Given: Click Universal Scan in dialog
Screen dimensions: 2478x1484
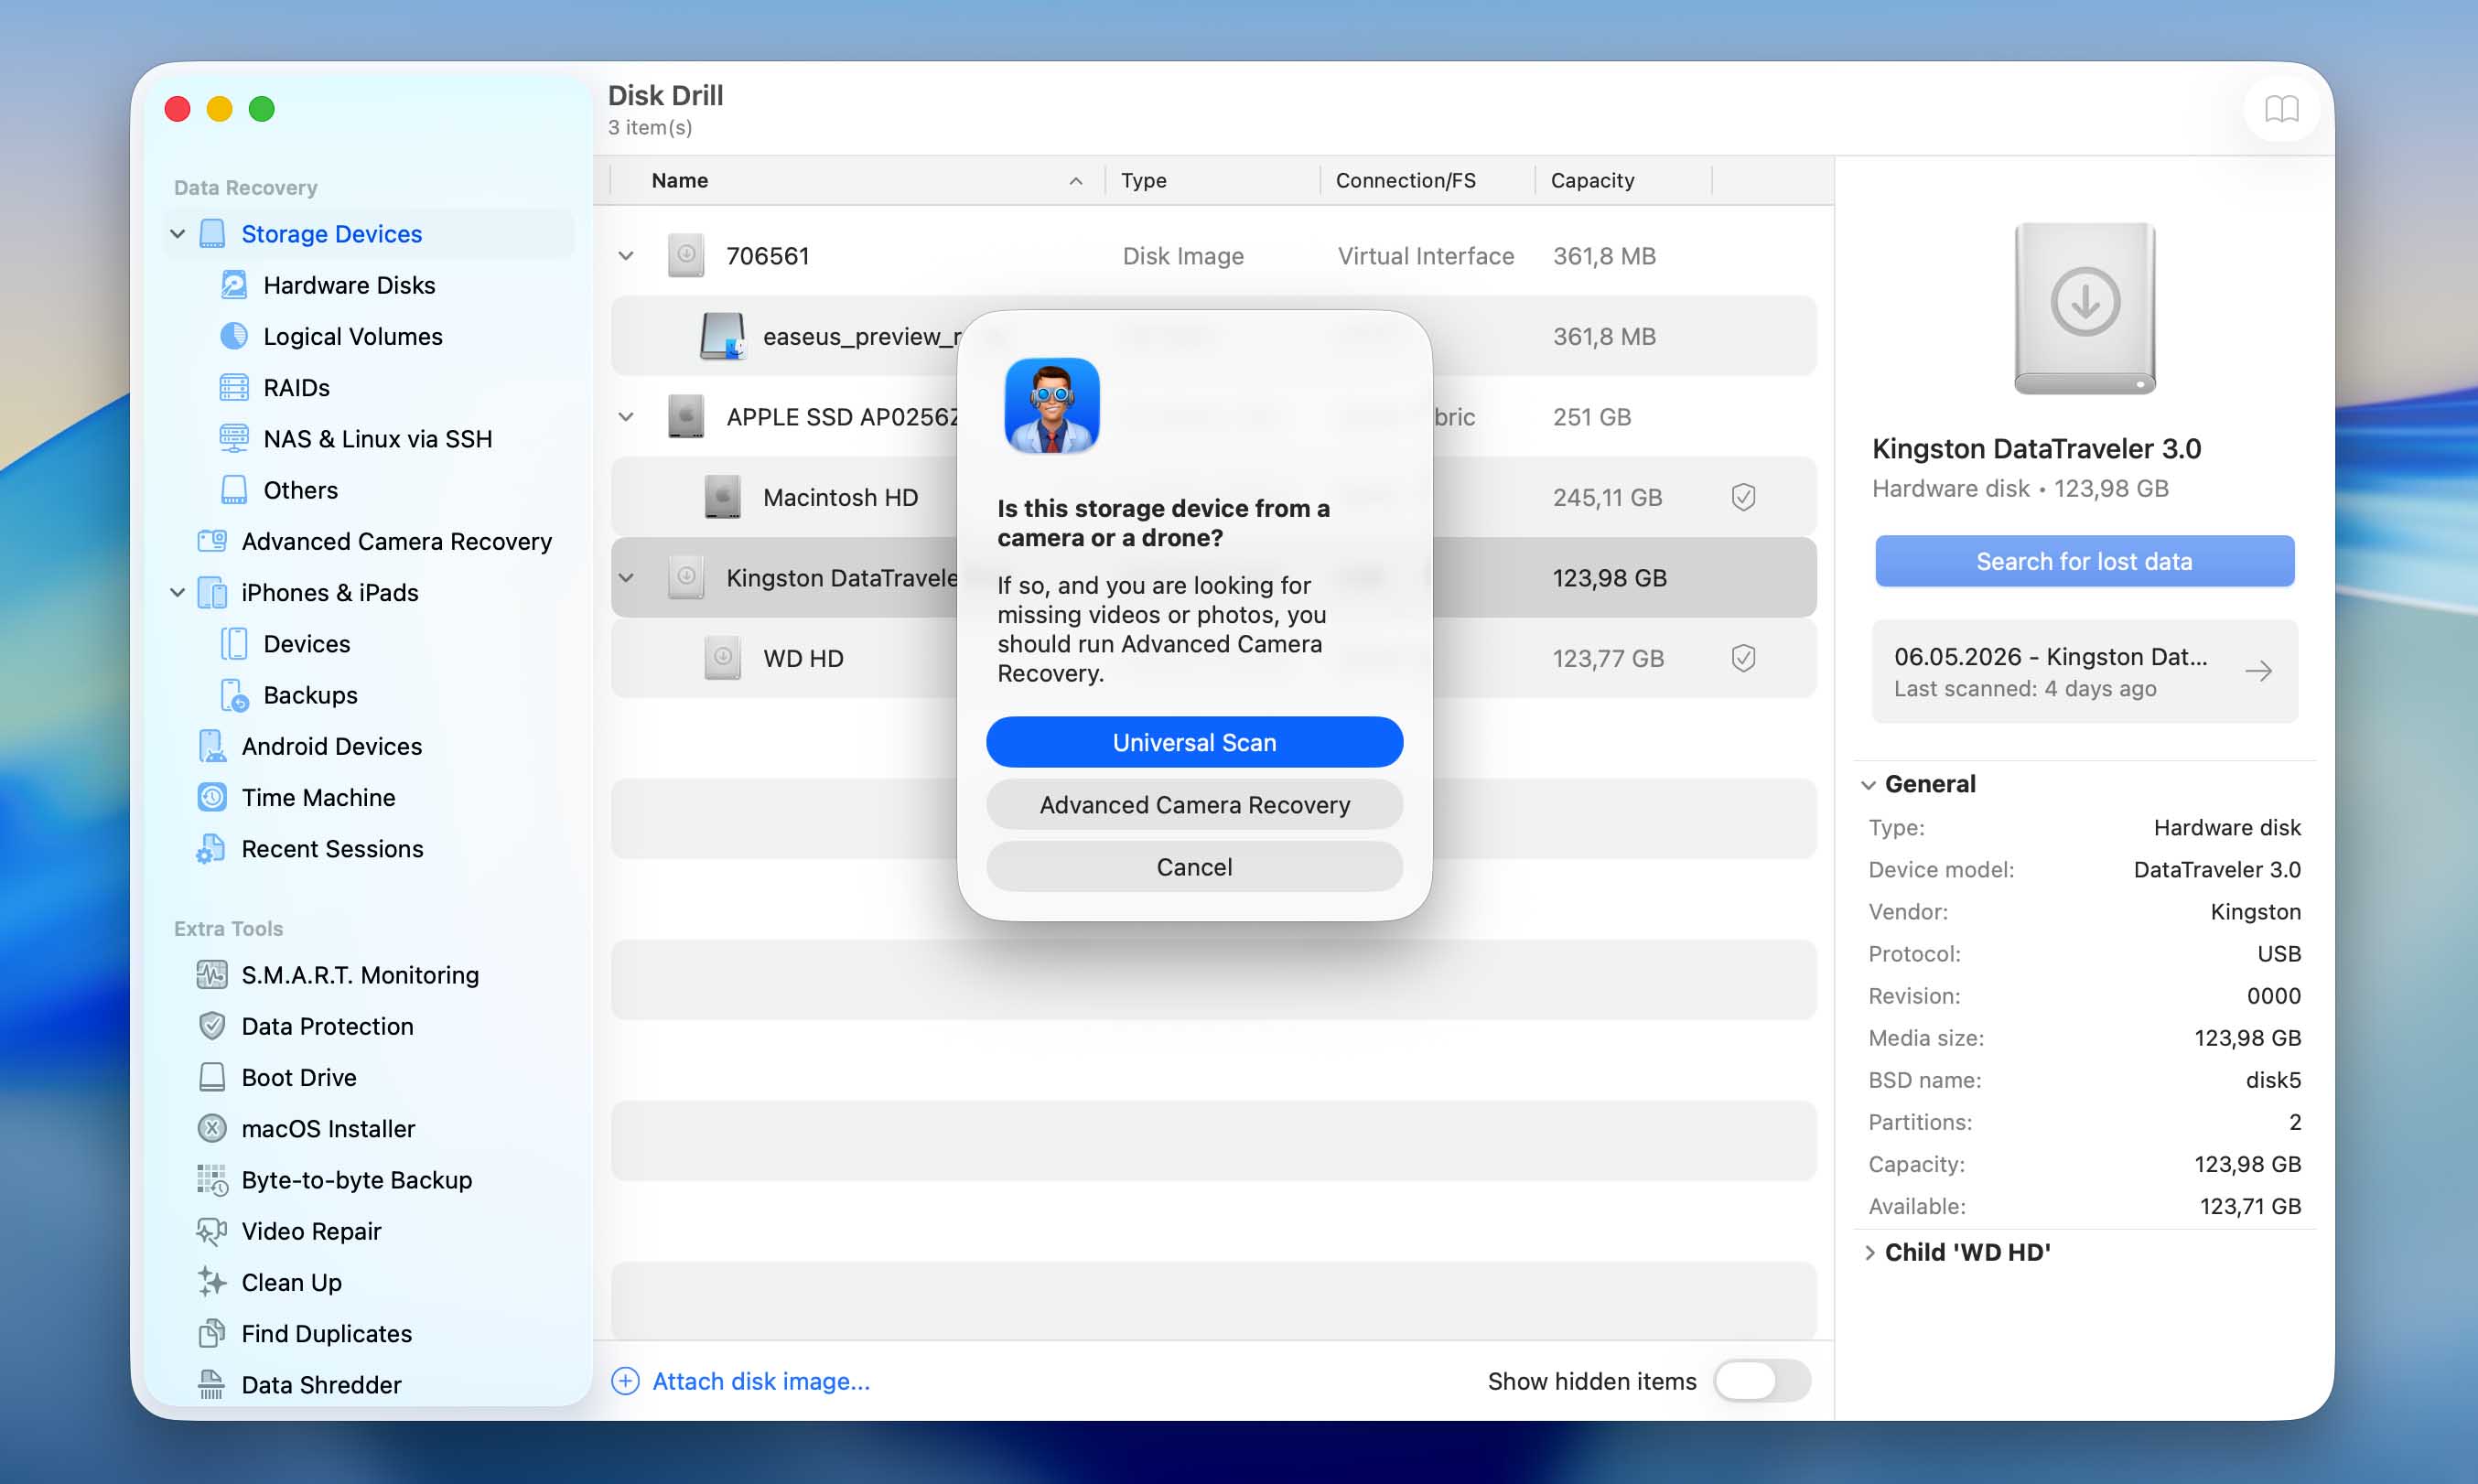Looking at the screenshot, I should point(1194,742).
